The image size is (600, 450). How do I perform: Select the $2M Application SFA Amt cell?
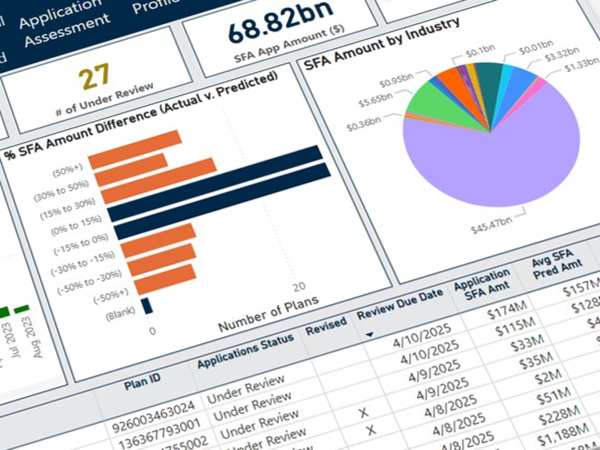coord(548,378)
